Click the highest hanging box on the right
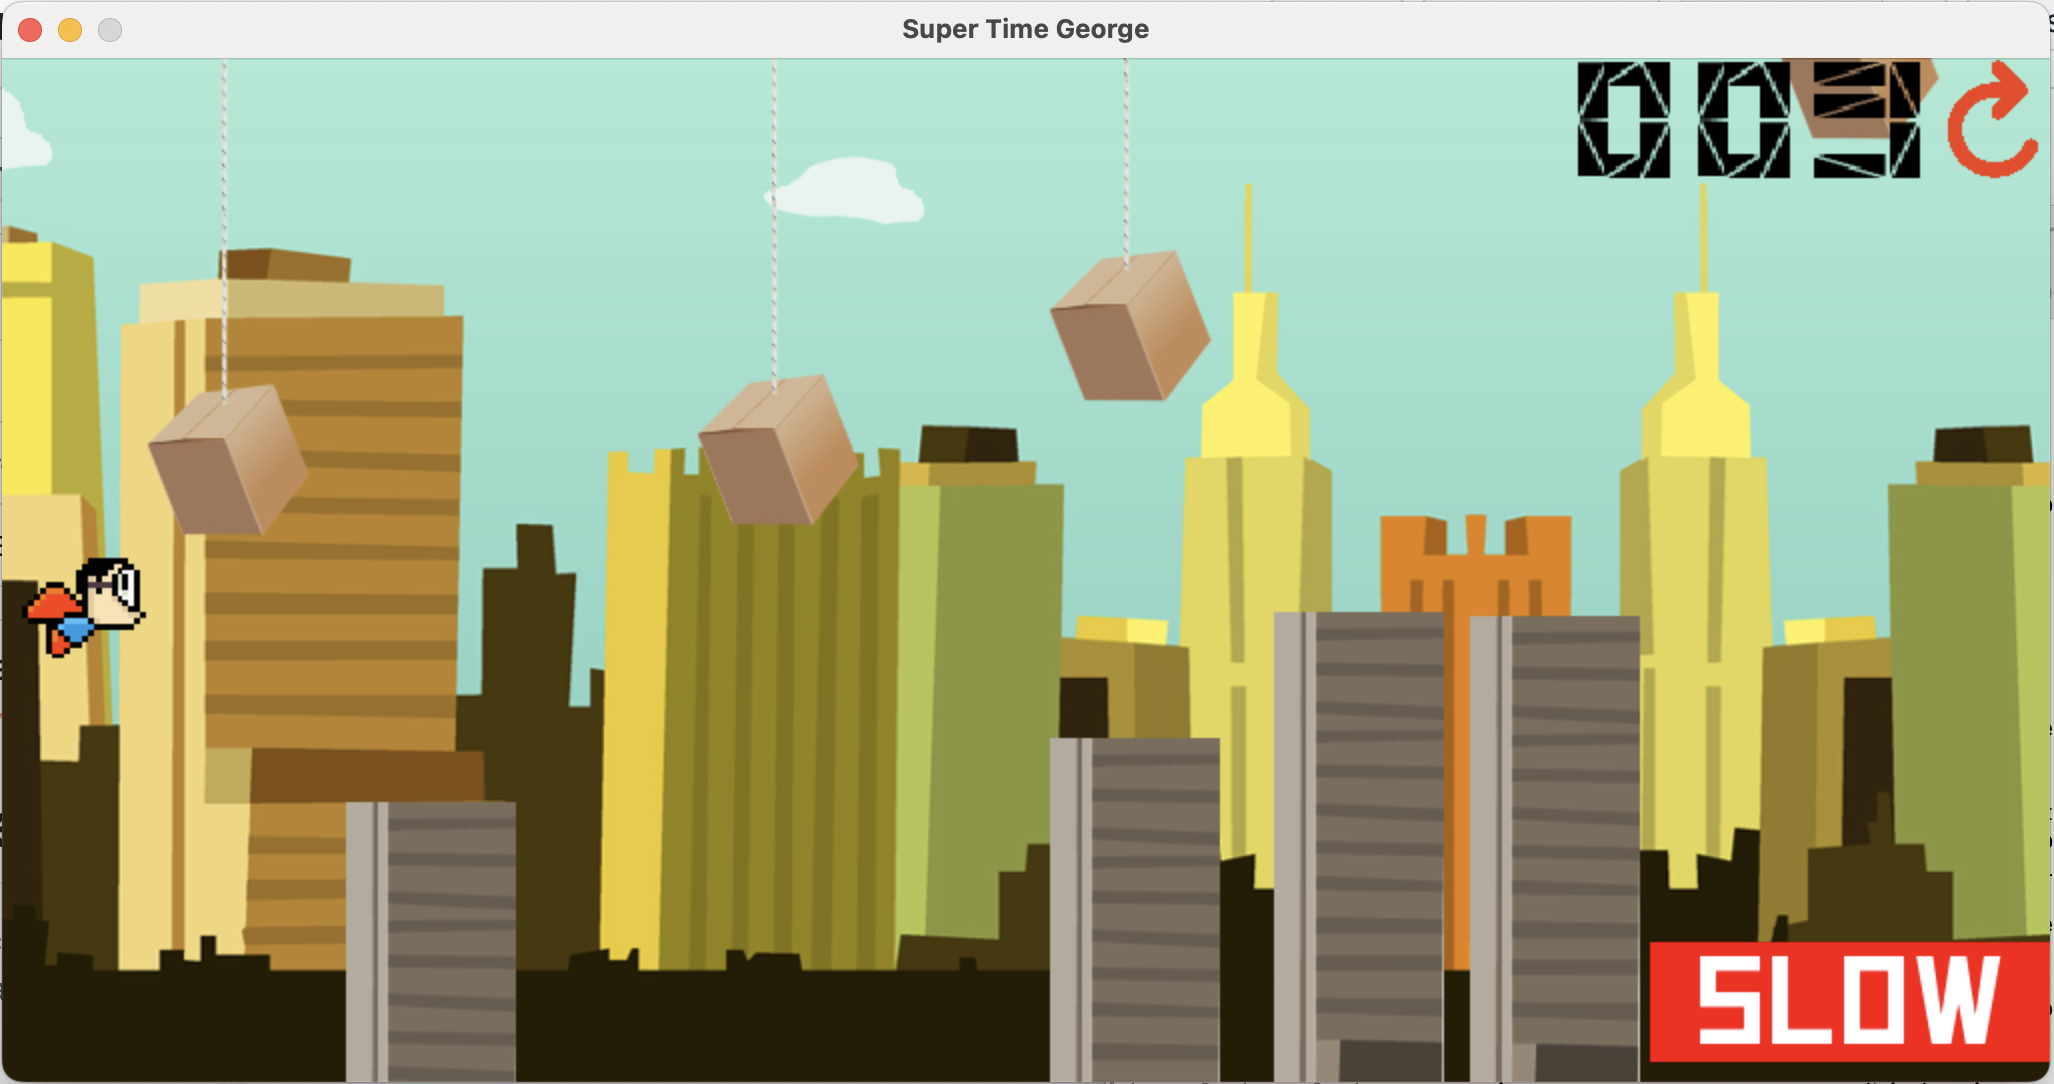2054x1084 pixels. 1130,326
